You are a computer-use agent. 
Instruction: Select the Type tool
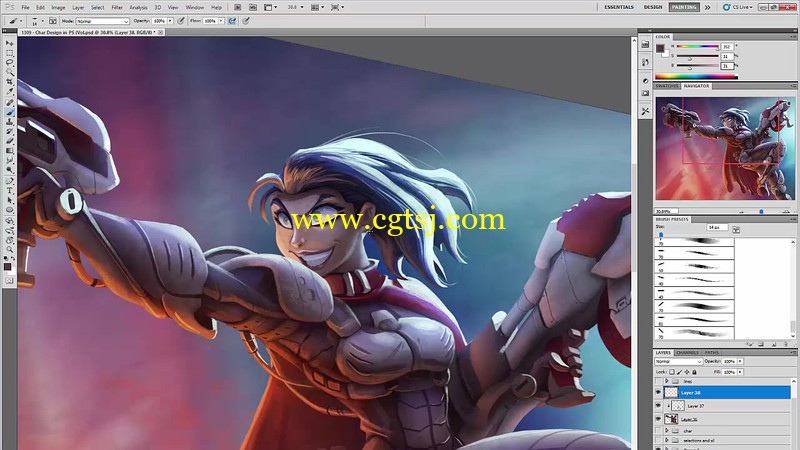[9, 191]
